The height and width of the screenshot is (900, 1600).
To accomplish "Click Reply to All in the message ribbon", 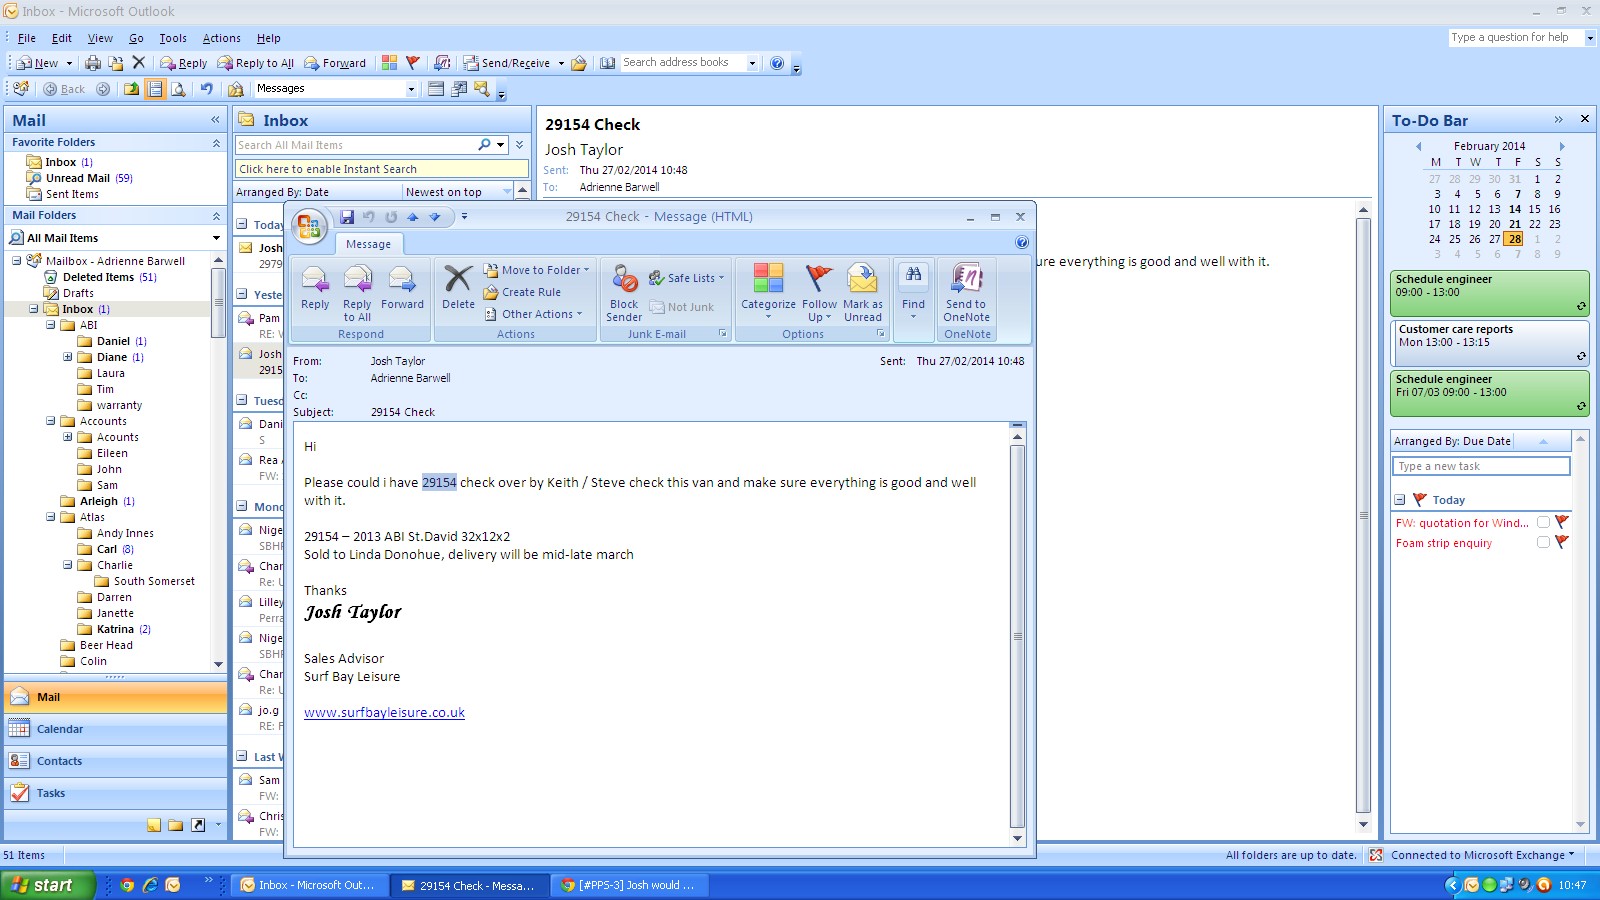I will 357,293.
